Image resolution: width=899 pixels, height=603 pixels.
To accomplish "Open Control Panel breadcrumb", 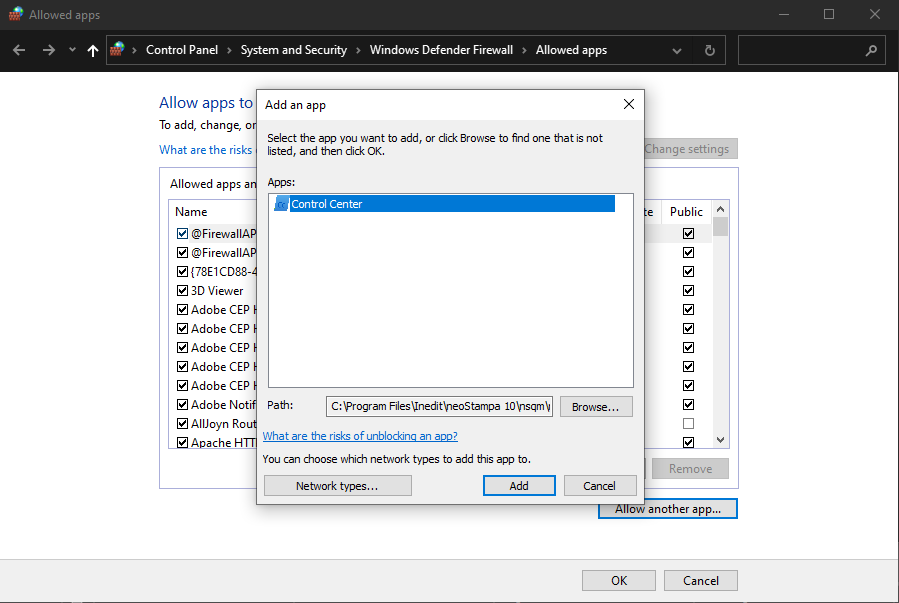I will [x=182, y=50].
